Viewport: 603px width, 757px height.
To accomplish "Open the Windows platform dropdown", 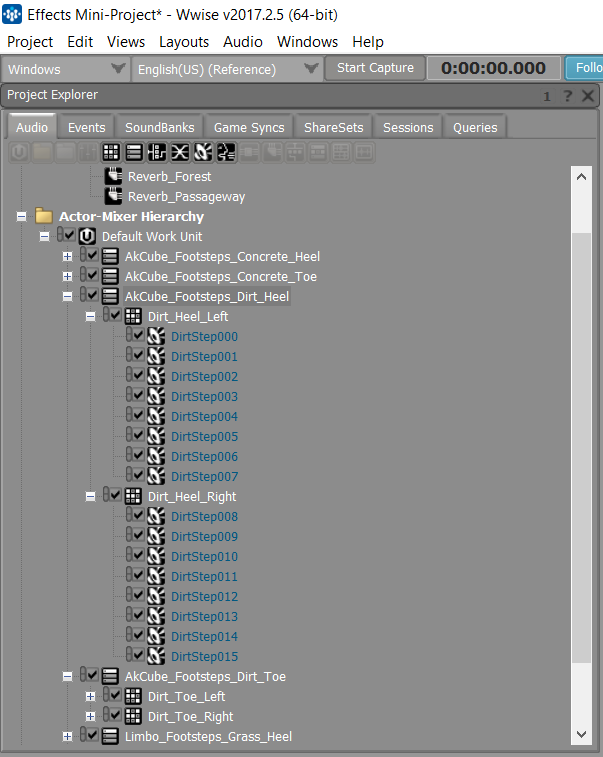I will click(x=66, y=69).
